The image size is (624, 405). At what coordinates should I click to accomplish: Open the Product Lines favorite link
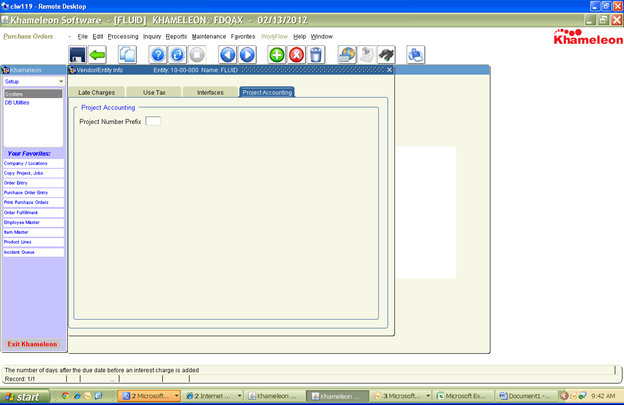coord(33,242)
